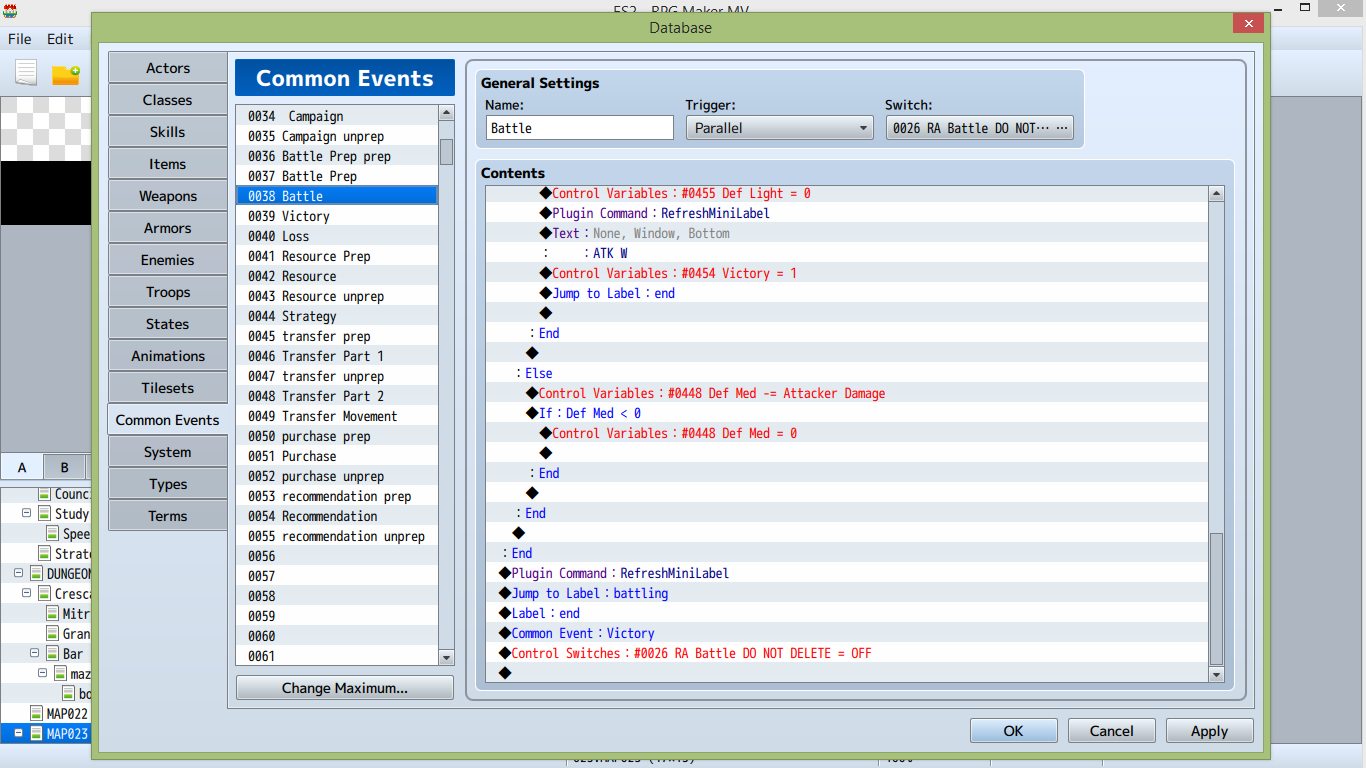The height and width of the screenshot is (768, 1366).
Task: Select common event 0041 Resource Prep
Action: 337,256
